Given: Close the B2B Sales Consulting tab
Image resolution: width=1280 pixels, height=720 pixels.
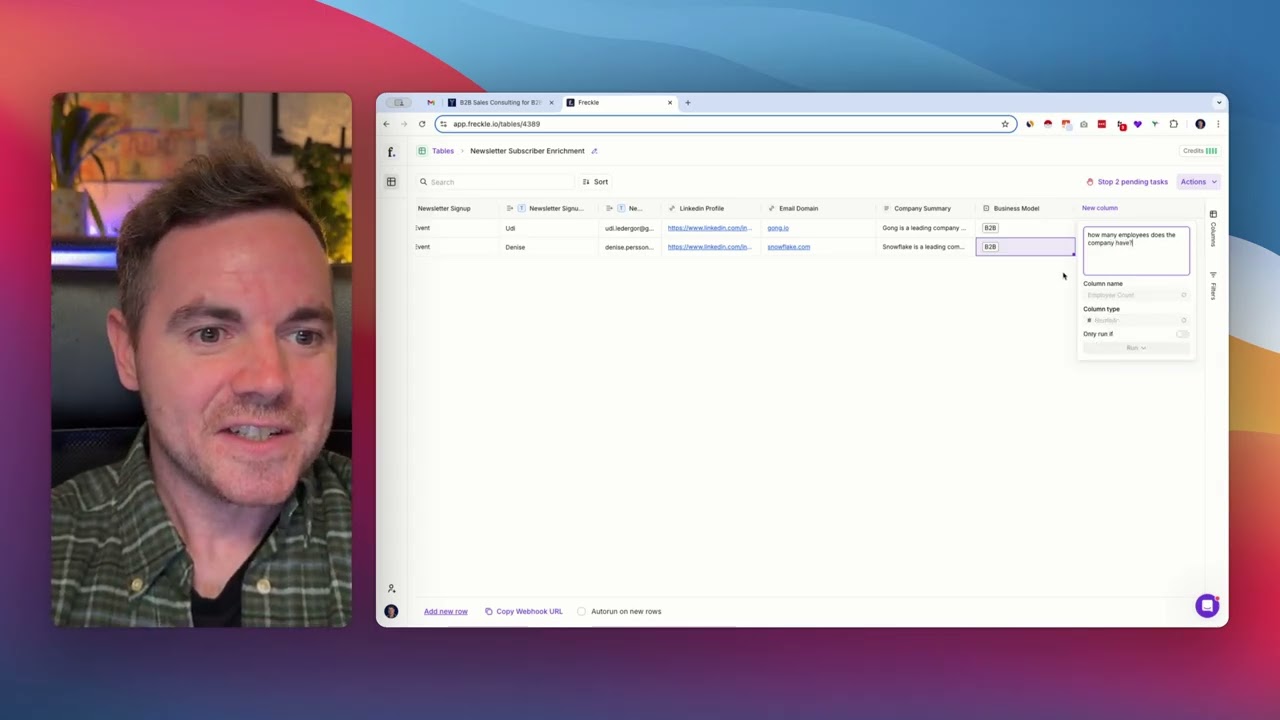Looking at the screenshot, I should [x=550, y=102].
